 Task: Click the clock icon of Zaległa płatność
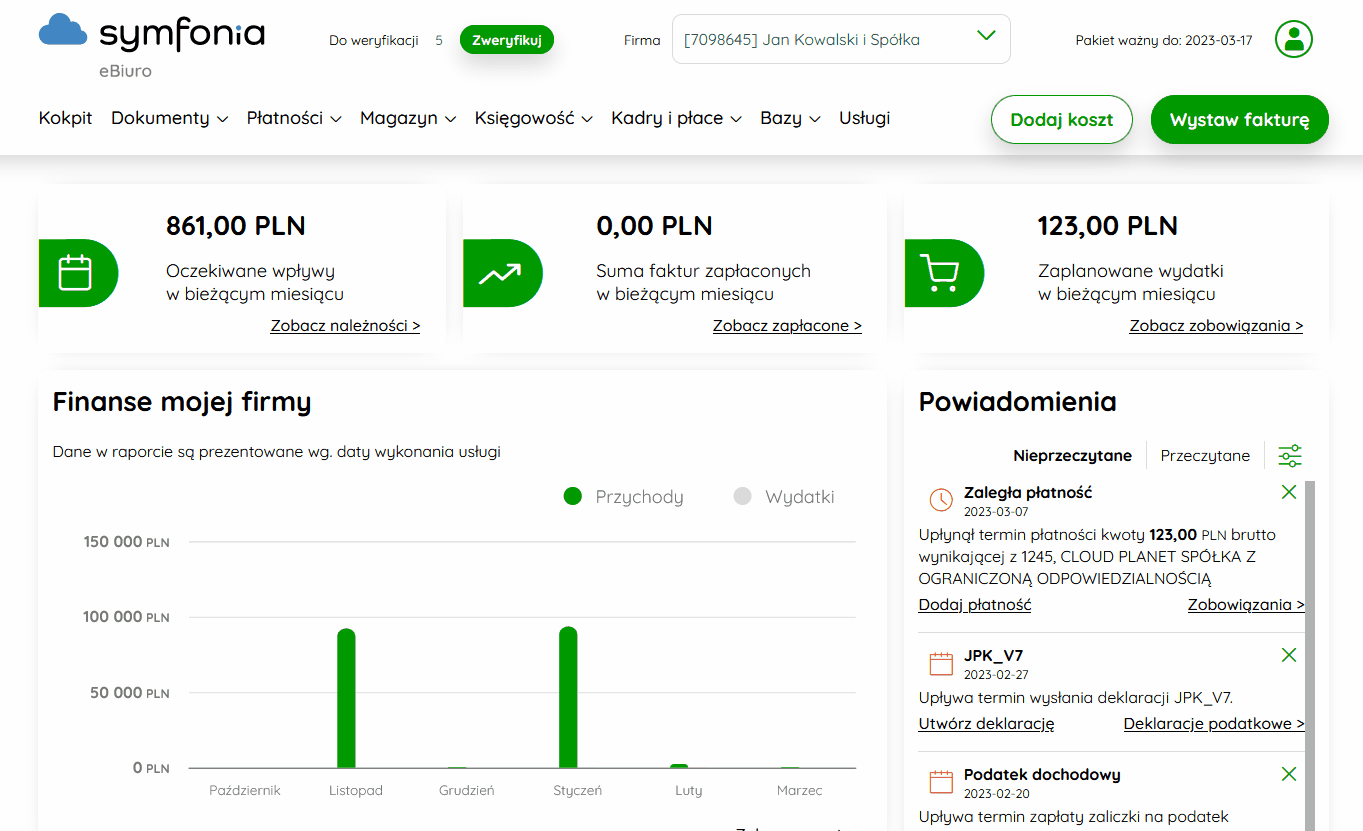(x=941, y=500)
